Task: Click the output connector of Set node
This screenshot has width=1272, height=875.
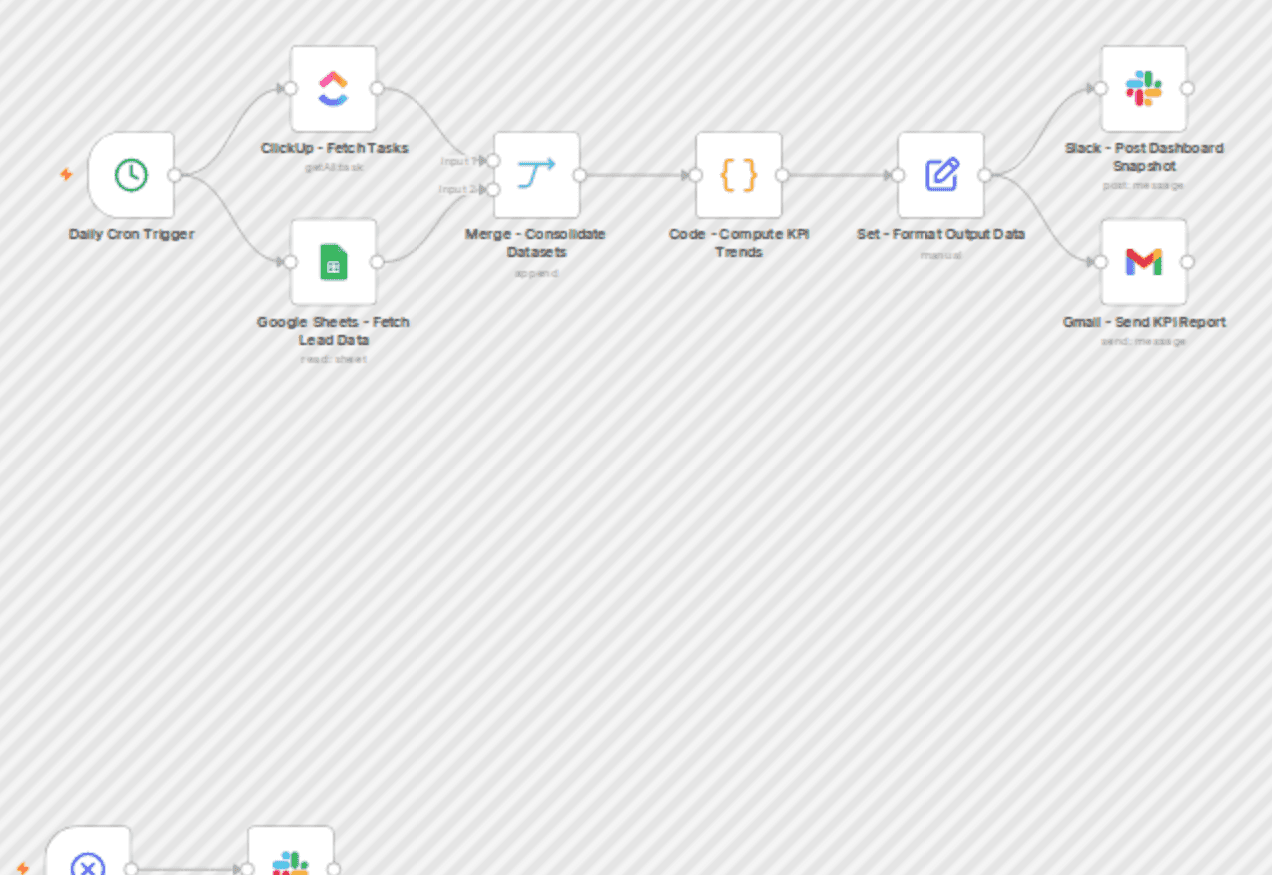Action: click(985, 175)
